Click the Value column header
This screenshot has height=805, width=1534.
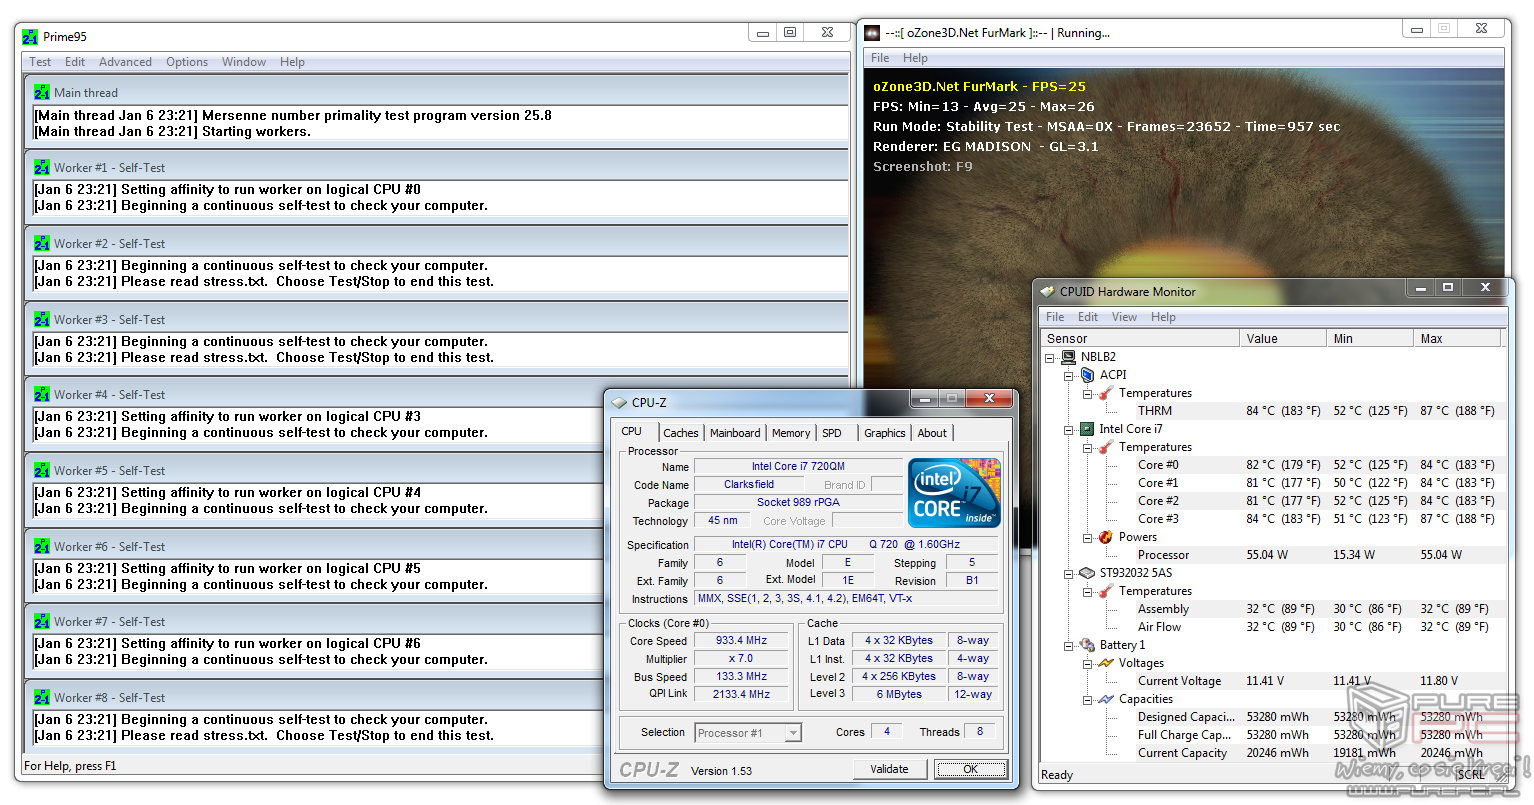tap(1283, 339)
